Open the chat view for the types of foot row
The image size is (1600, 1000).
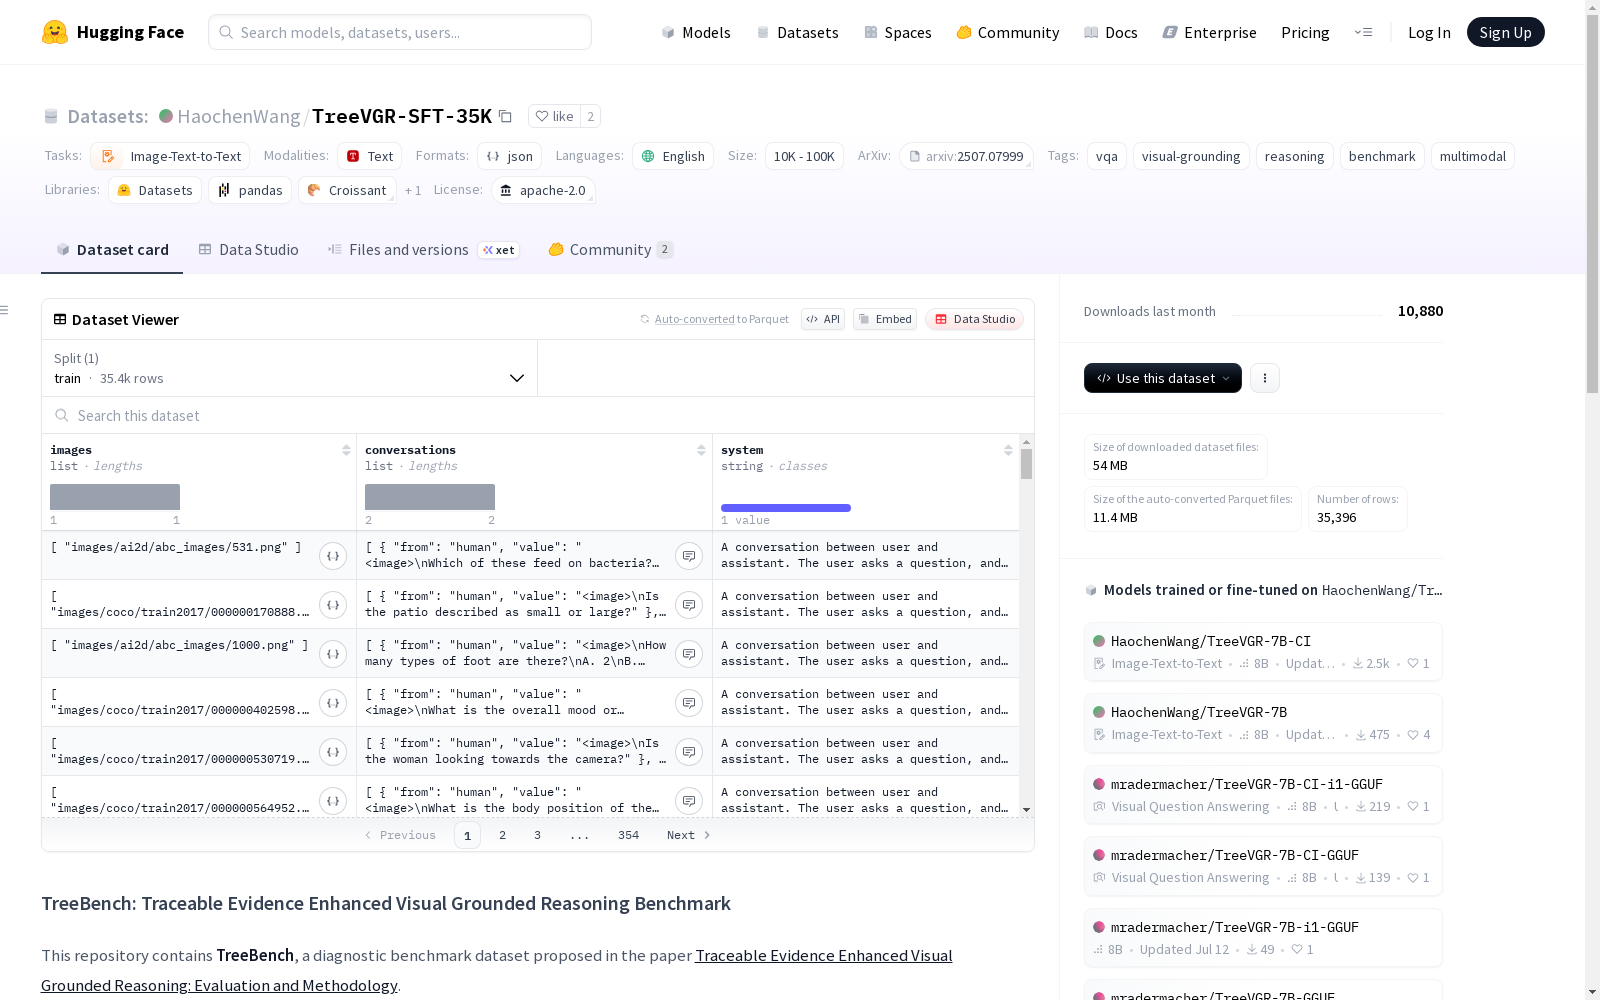click(x=689, y=654)
